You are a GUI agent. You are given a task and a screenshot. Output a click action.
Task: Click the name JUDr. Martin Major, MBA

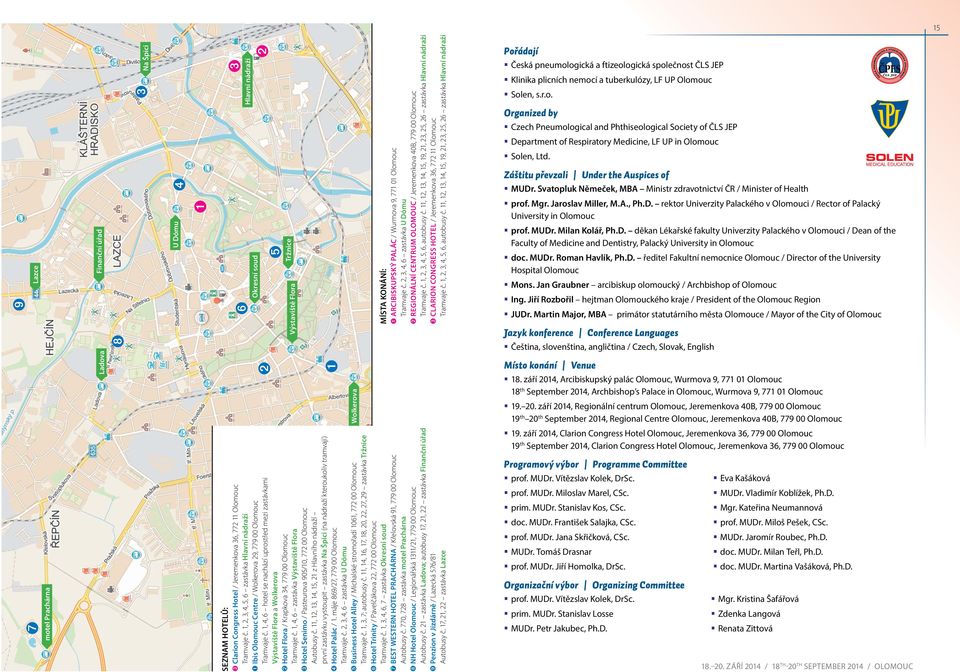(558, 314)
